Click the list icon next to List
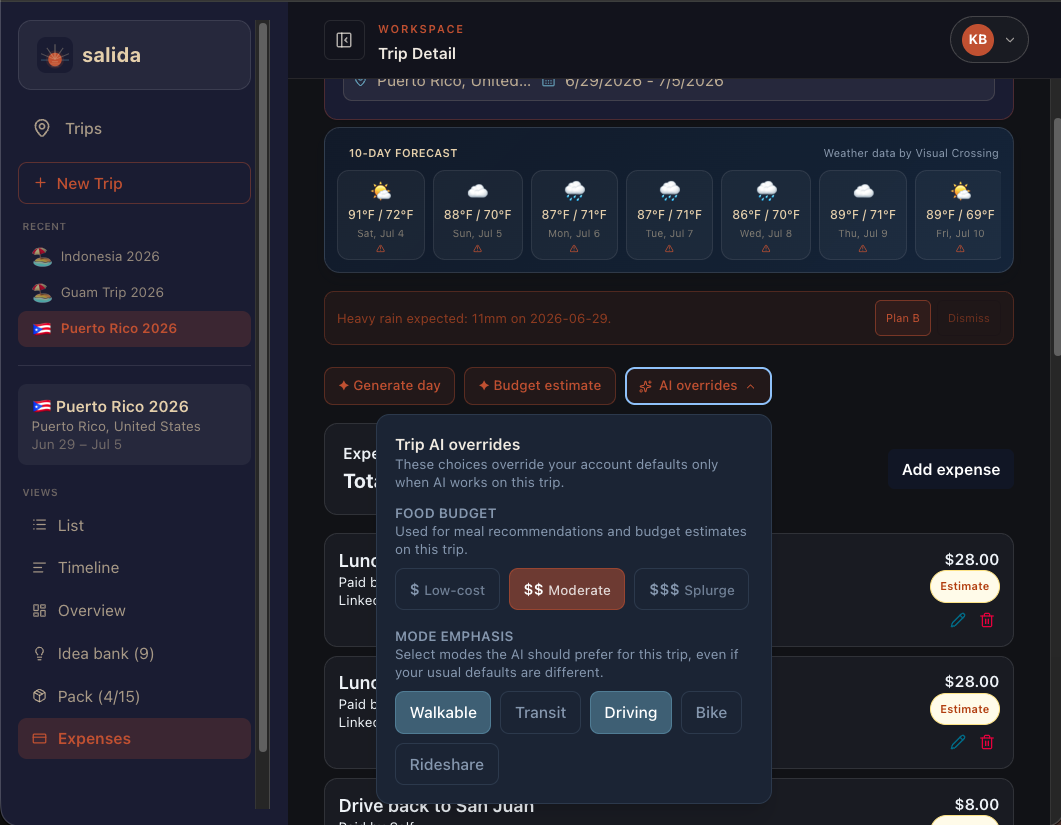This screenshot has height=825, width=1061. click(x=39, y=525)
